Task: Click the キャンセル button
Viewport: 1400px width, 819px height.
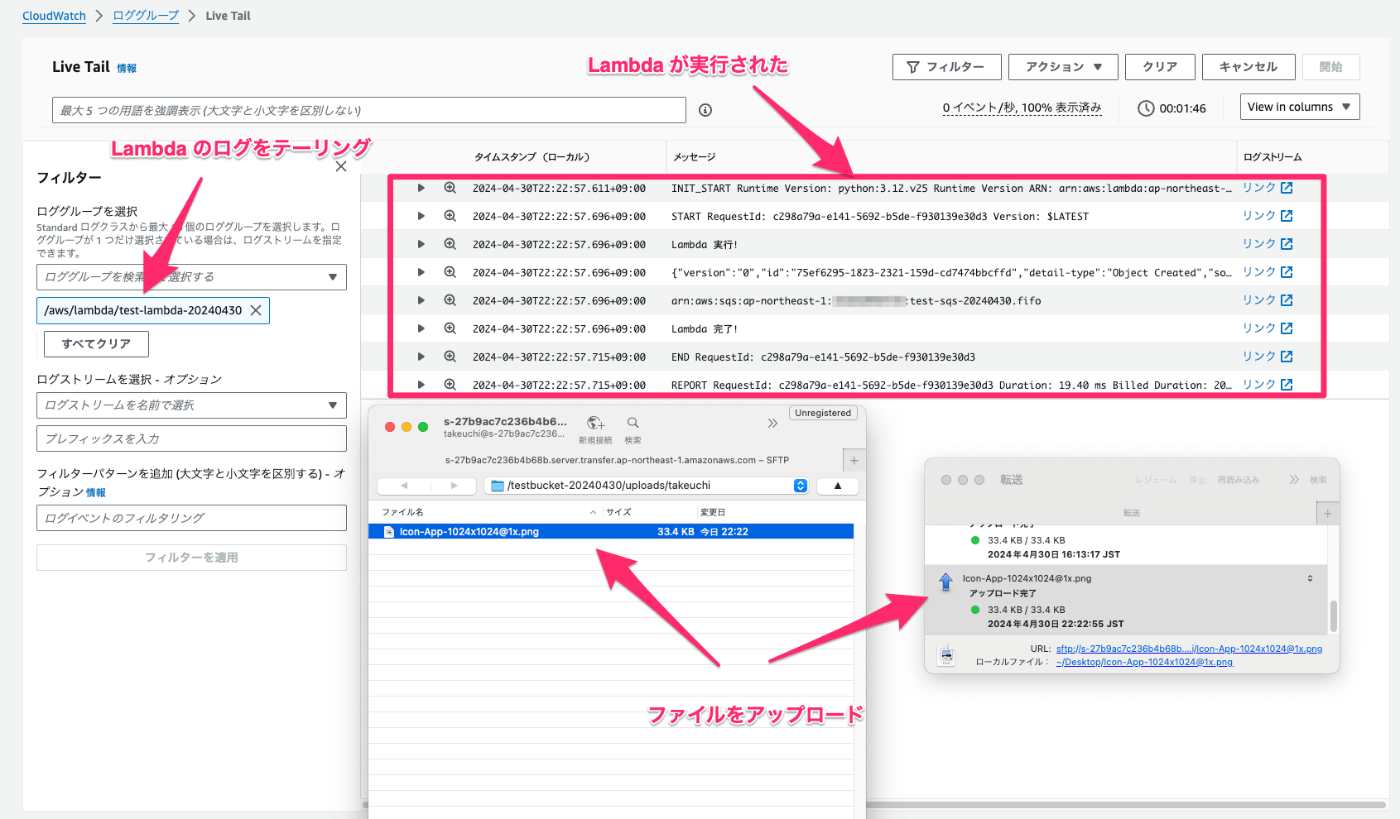Action: point(1248,67)
